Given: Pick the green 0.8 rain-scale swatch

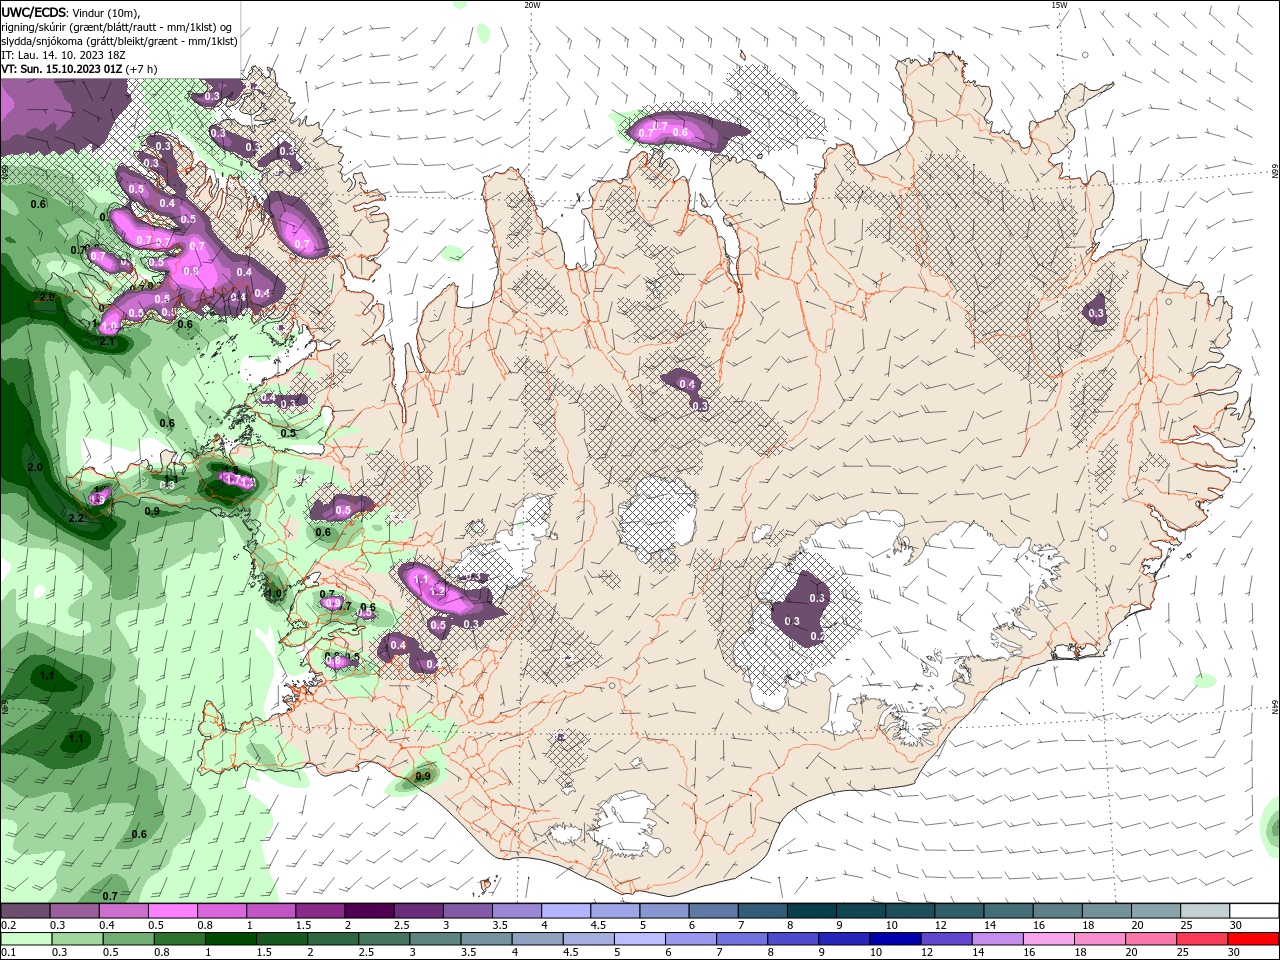Looking at the screenshot, I should click(179, 939).
